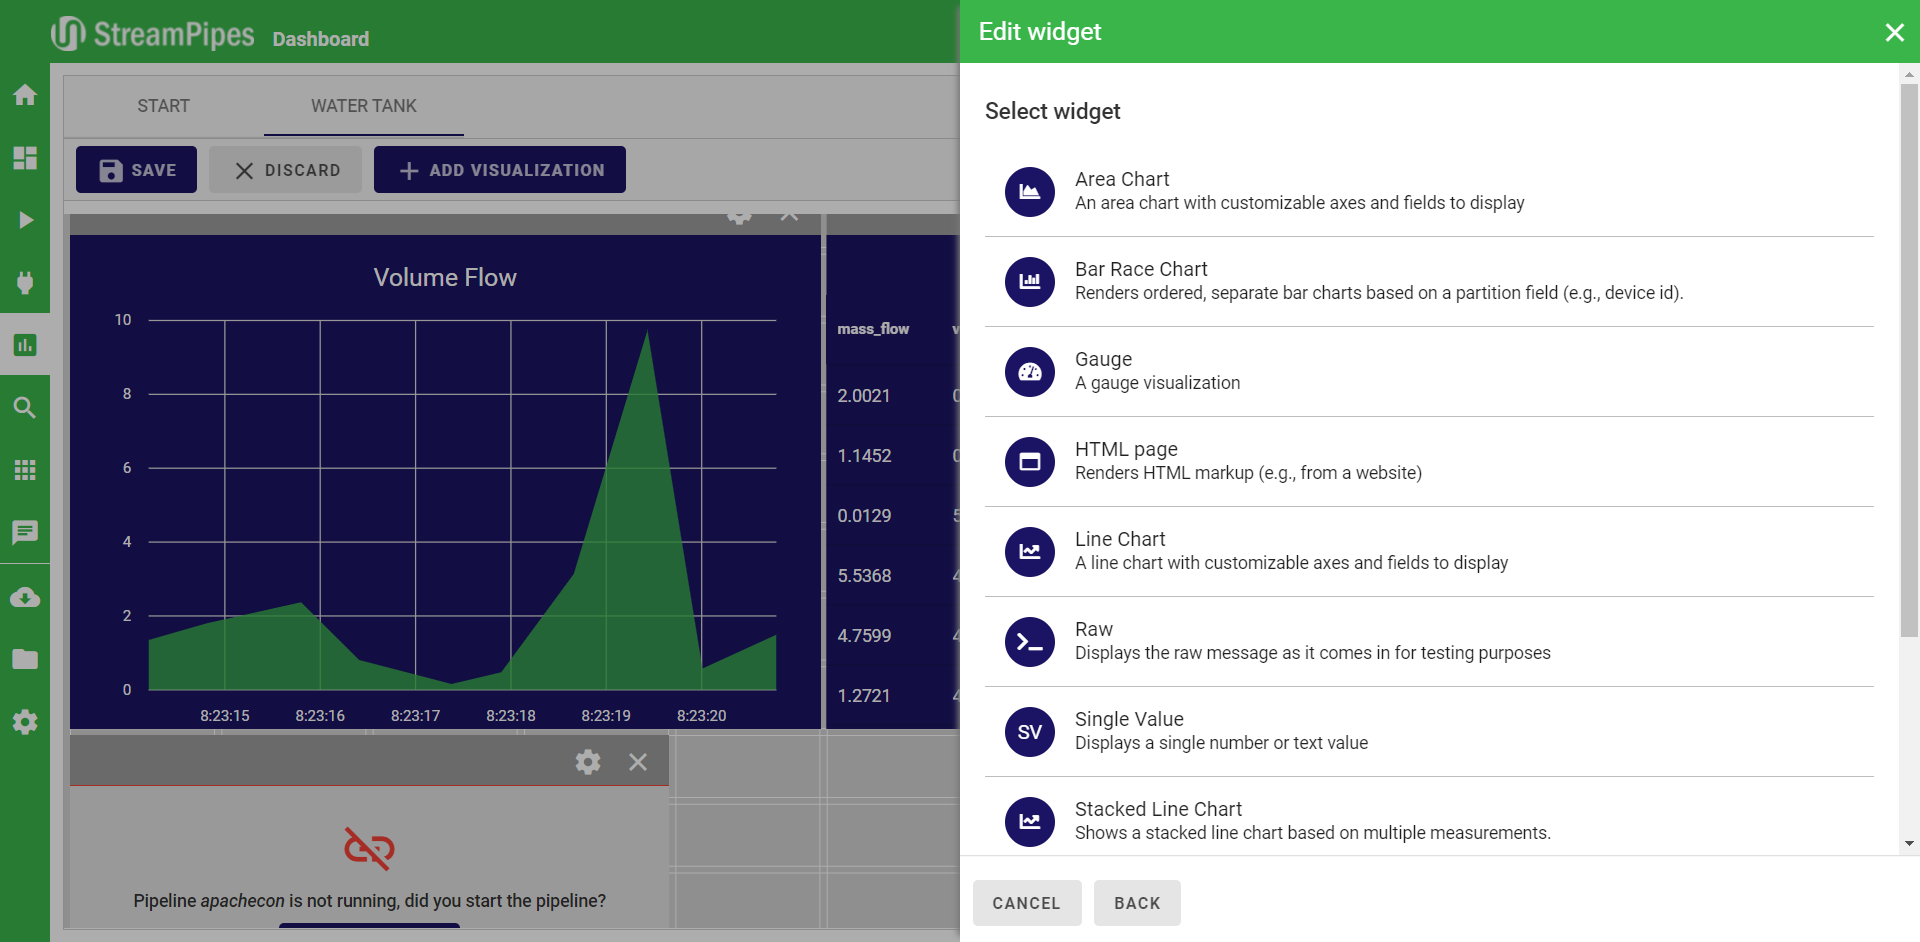Select the Area Chart widget icon

pyautogui.click(x=1029, y=192)
